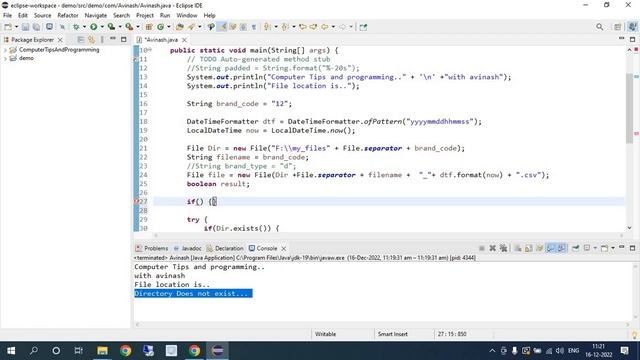640x360 pixels.
Task: Open dropdown arrow beside Debug icon
Action: click(84, 27)
